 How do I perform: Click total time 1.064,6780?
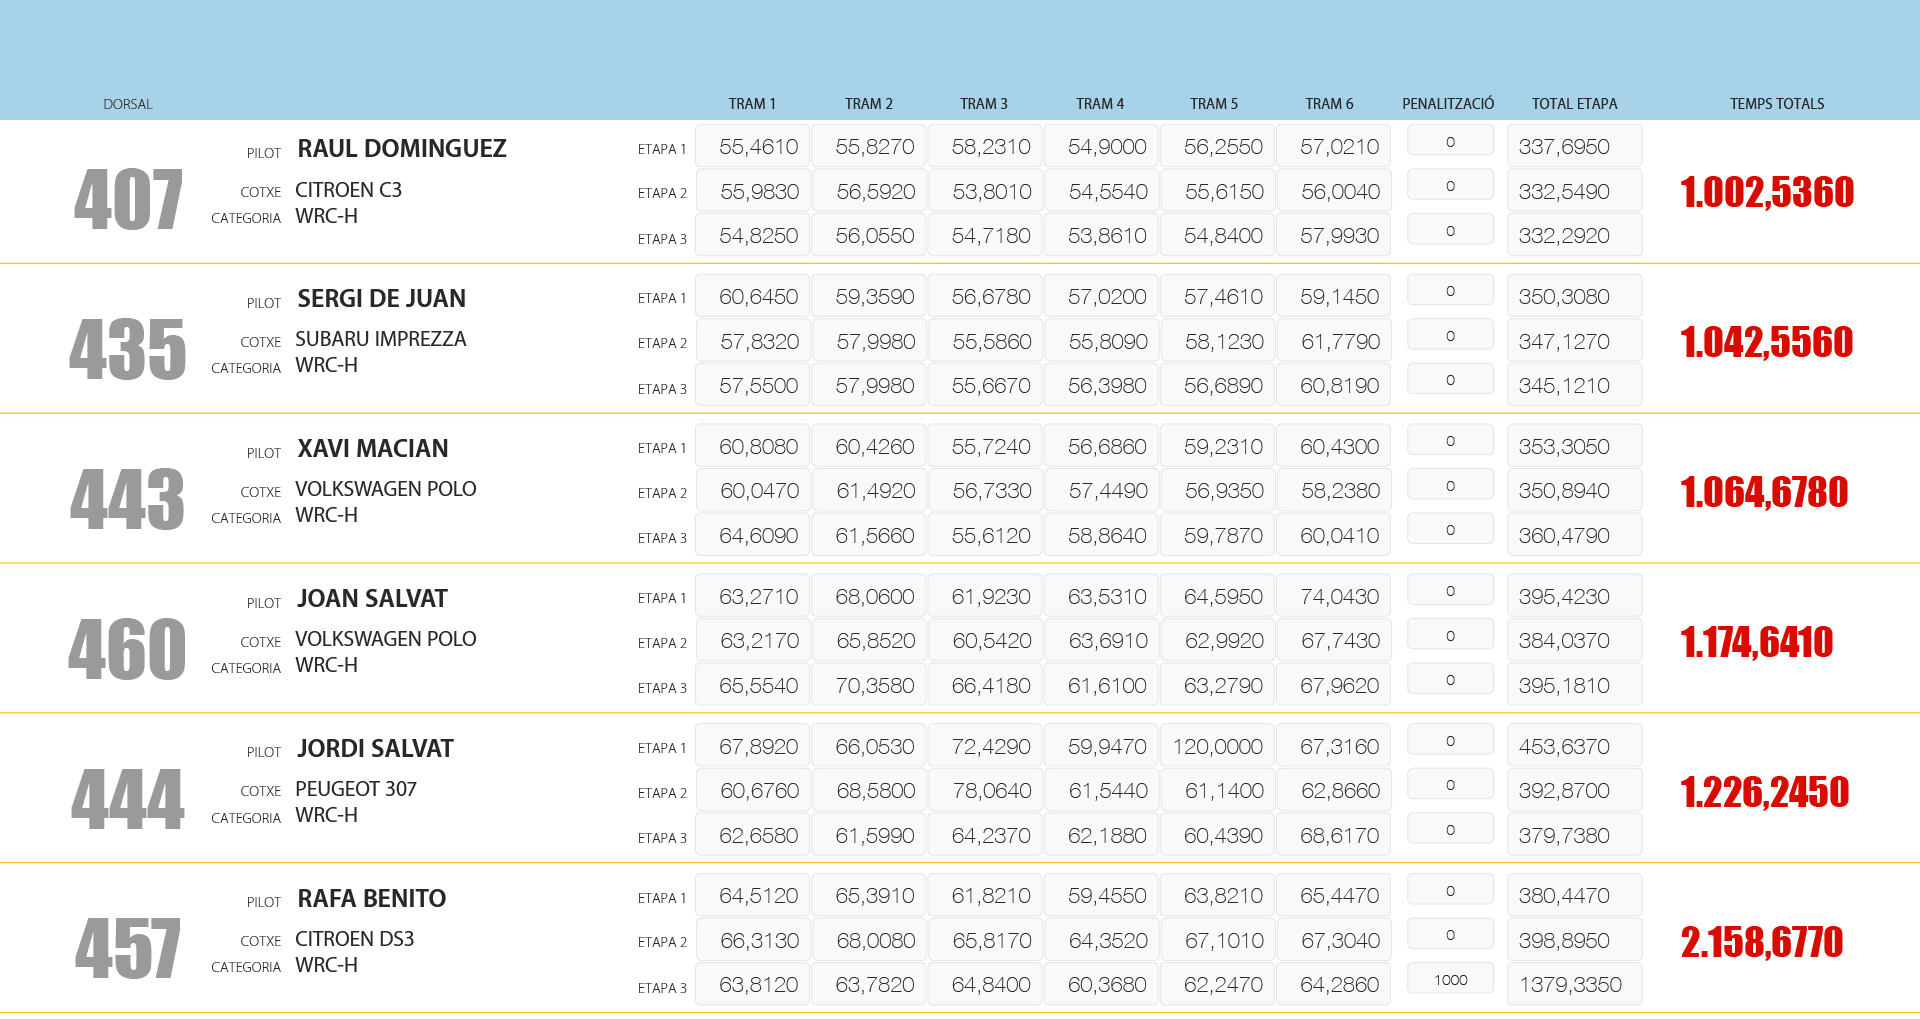coord(1764,492)
